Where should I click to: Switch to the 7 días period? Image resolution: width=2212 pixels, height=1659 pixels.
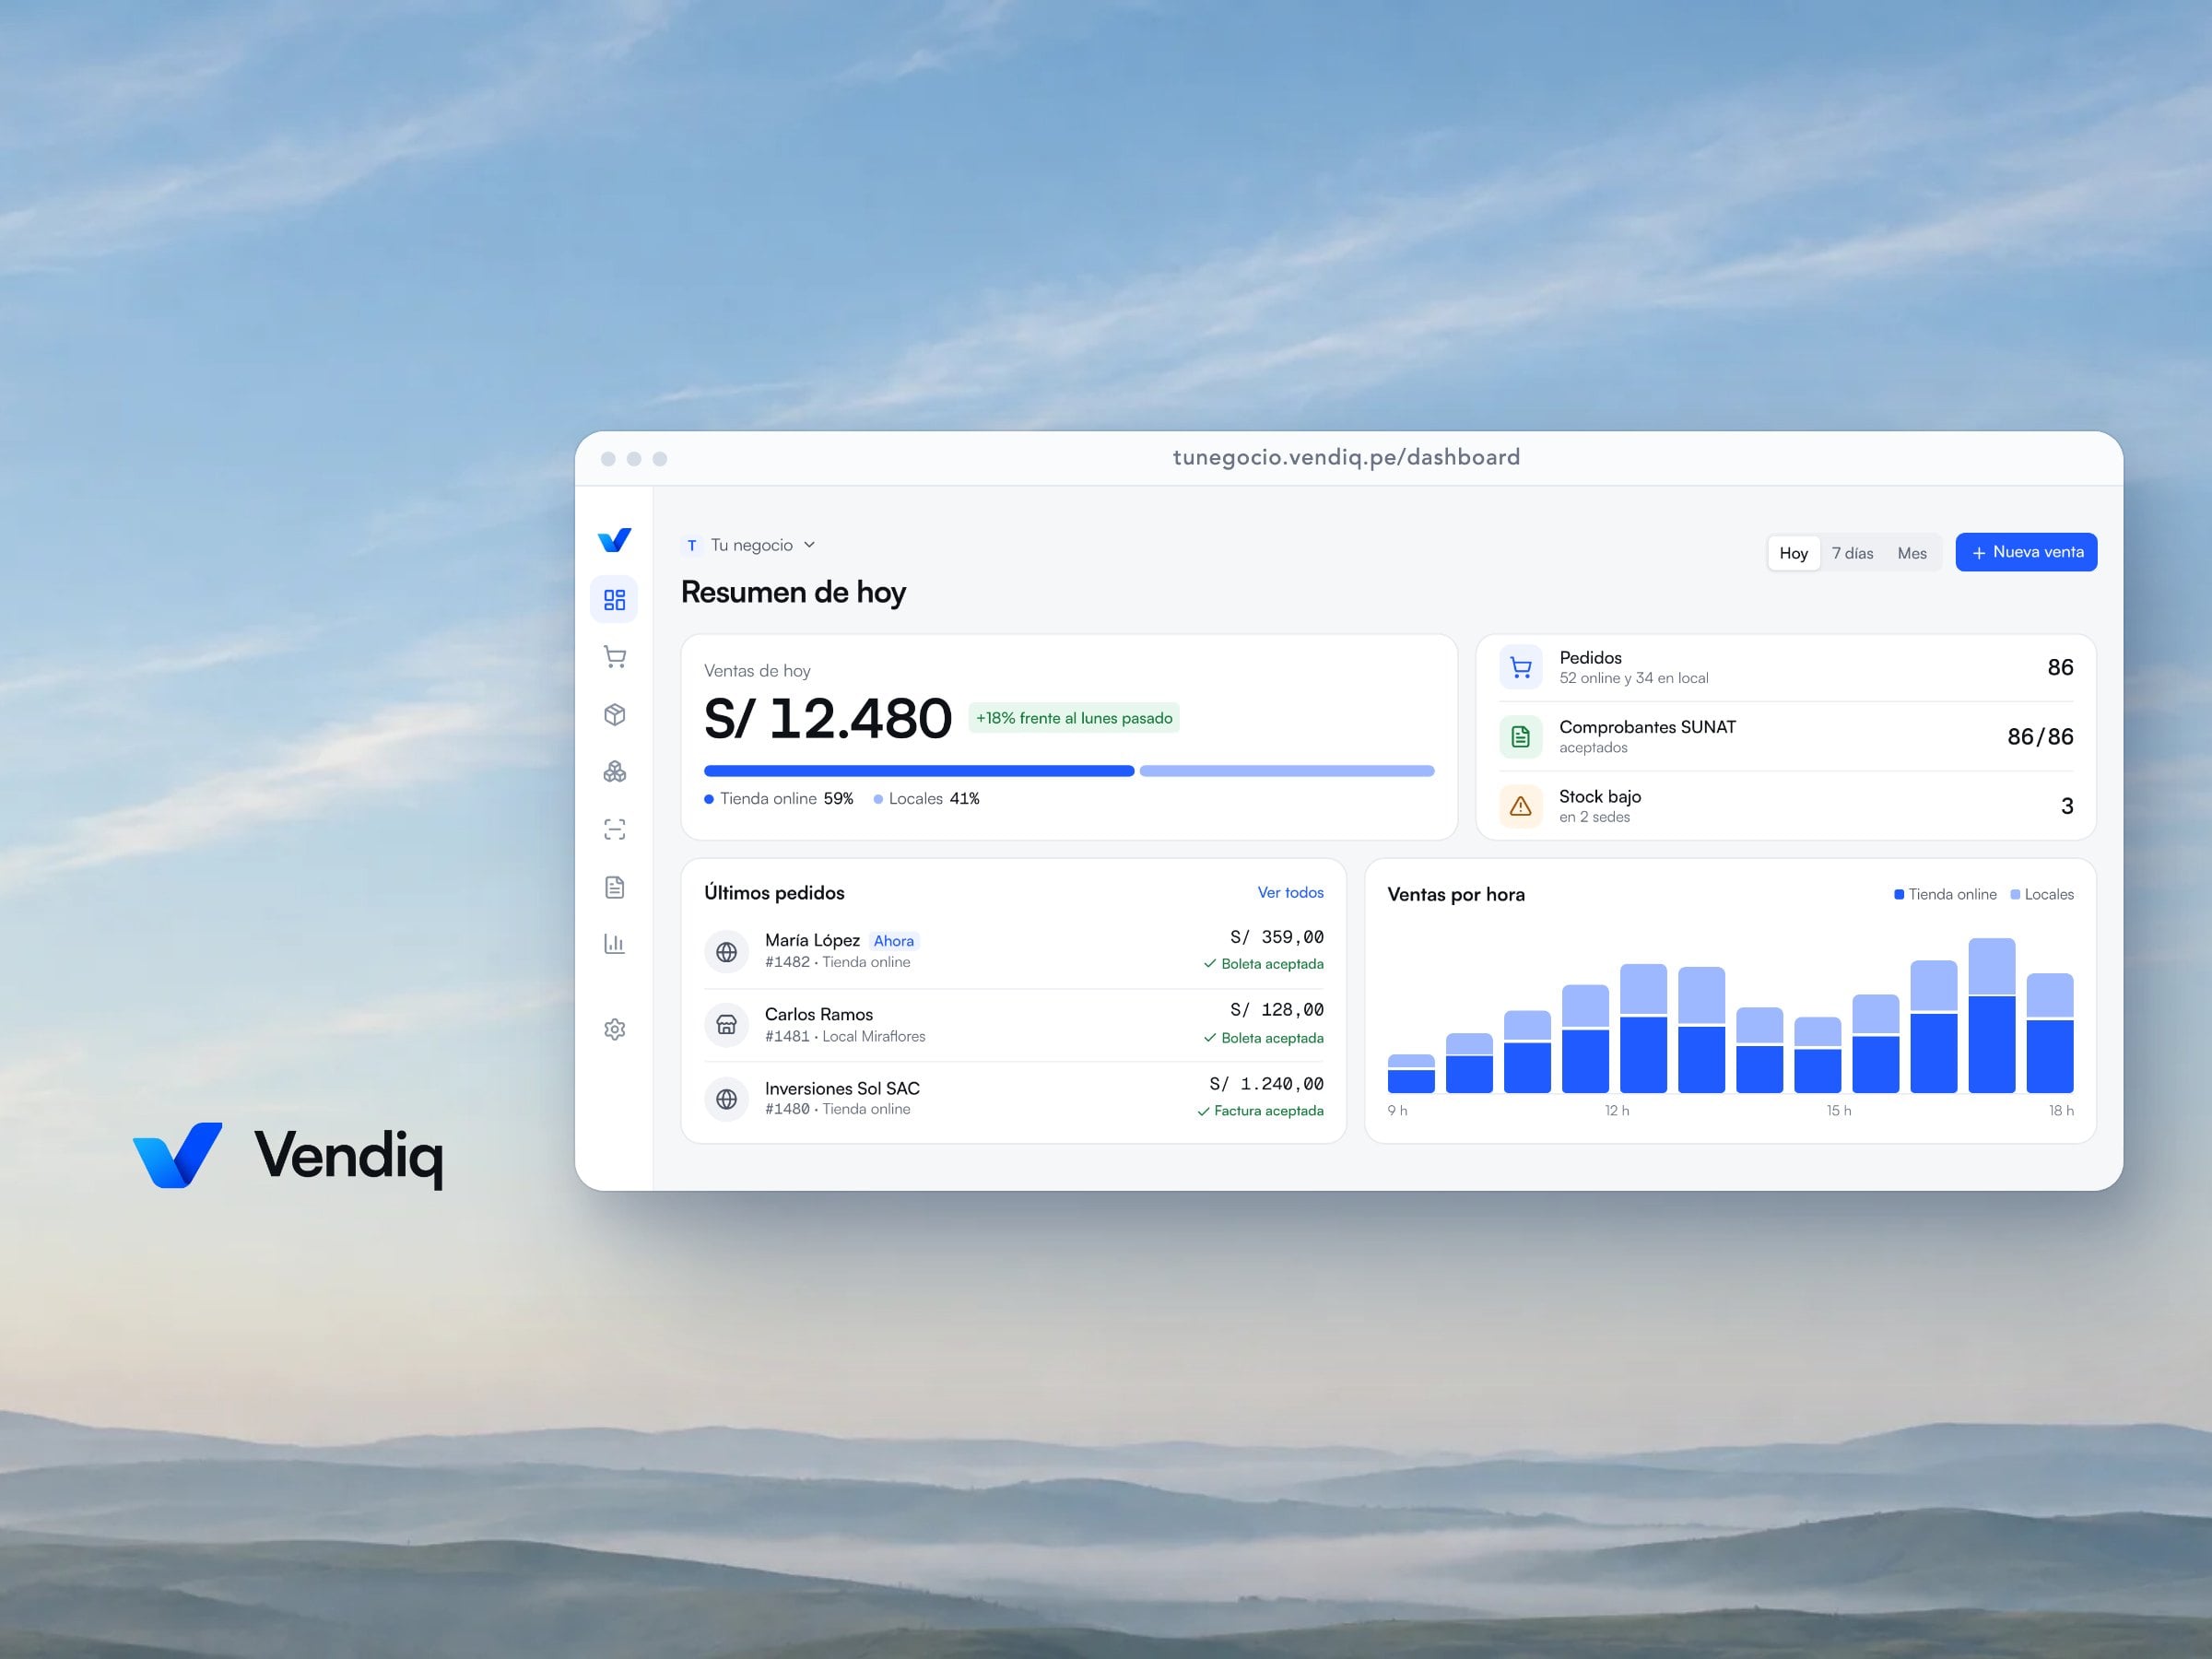[x=1852, y=553]
